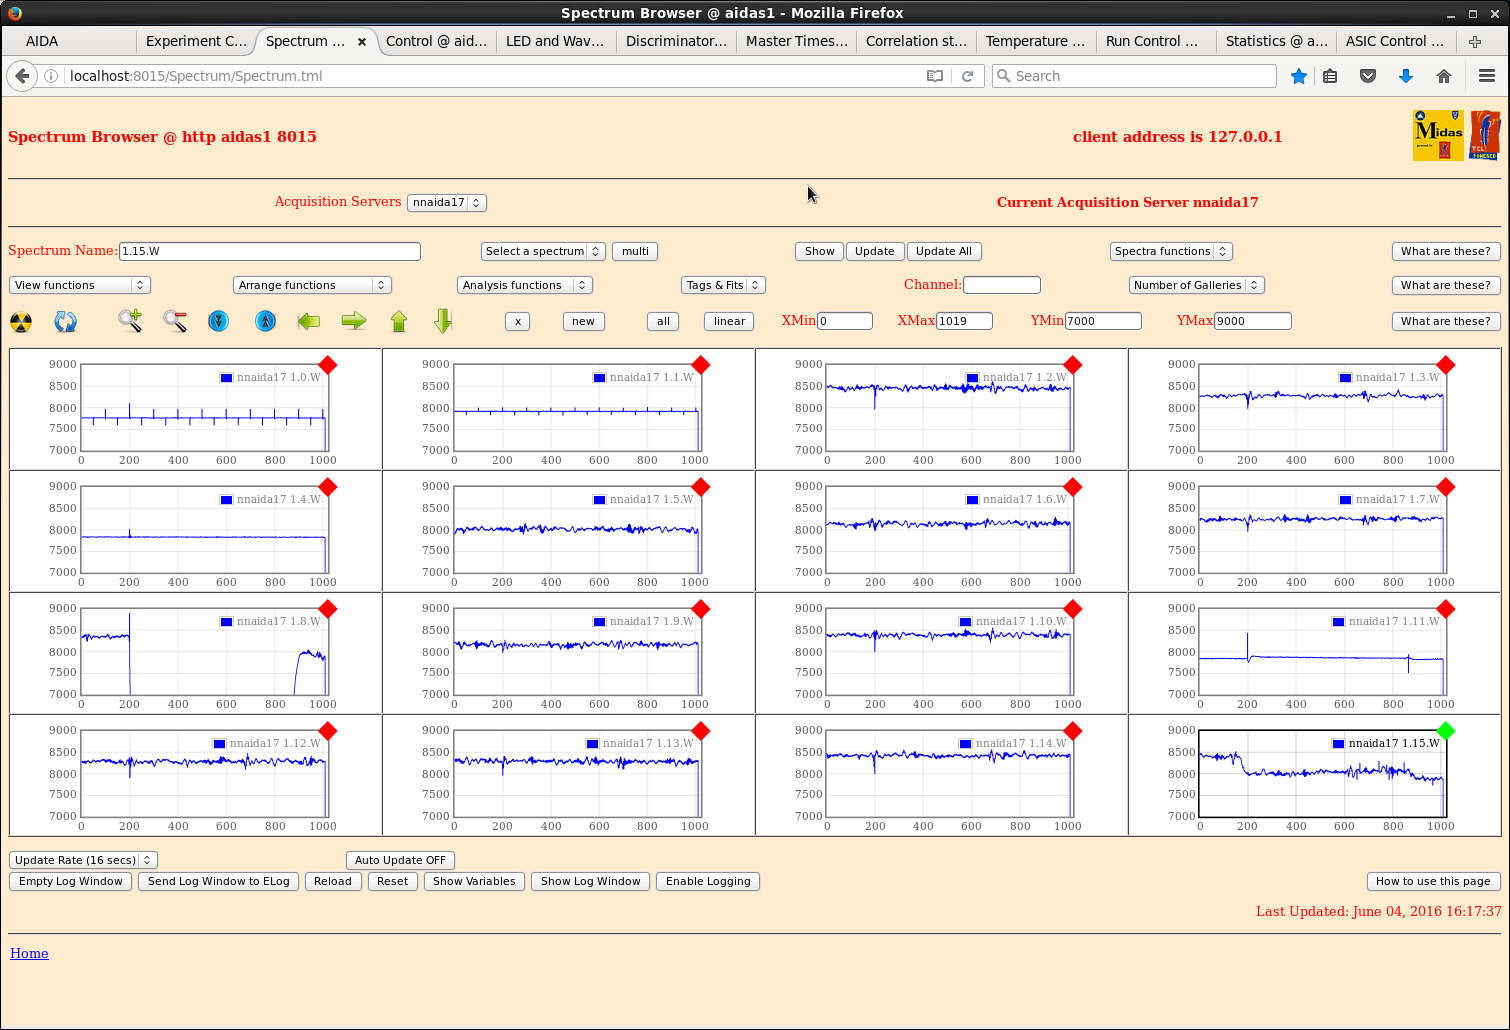Switch to ASIC Control tab

[x=1395, y=41]
